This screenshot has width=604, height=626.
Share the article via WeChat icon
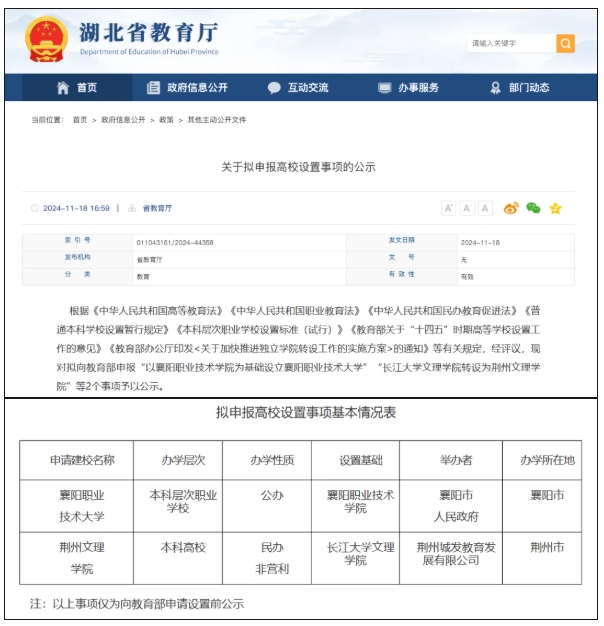(533, 208)
